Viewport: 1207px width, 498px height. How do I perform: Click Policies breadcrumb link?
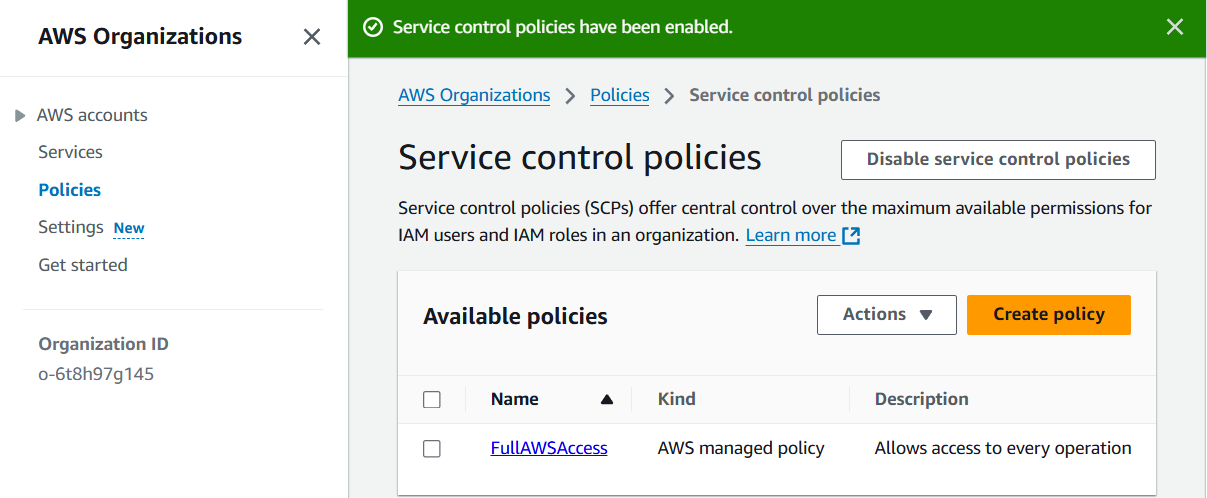pyautogui.click(x=620, y=95)
